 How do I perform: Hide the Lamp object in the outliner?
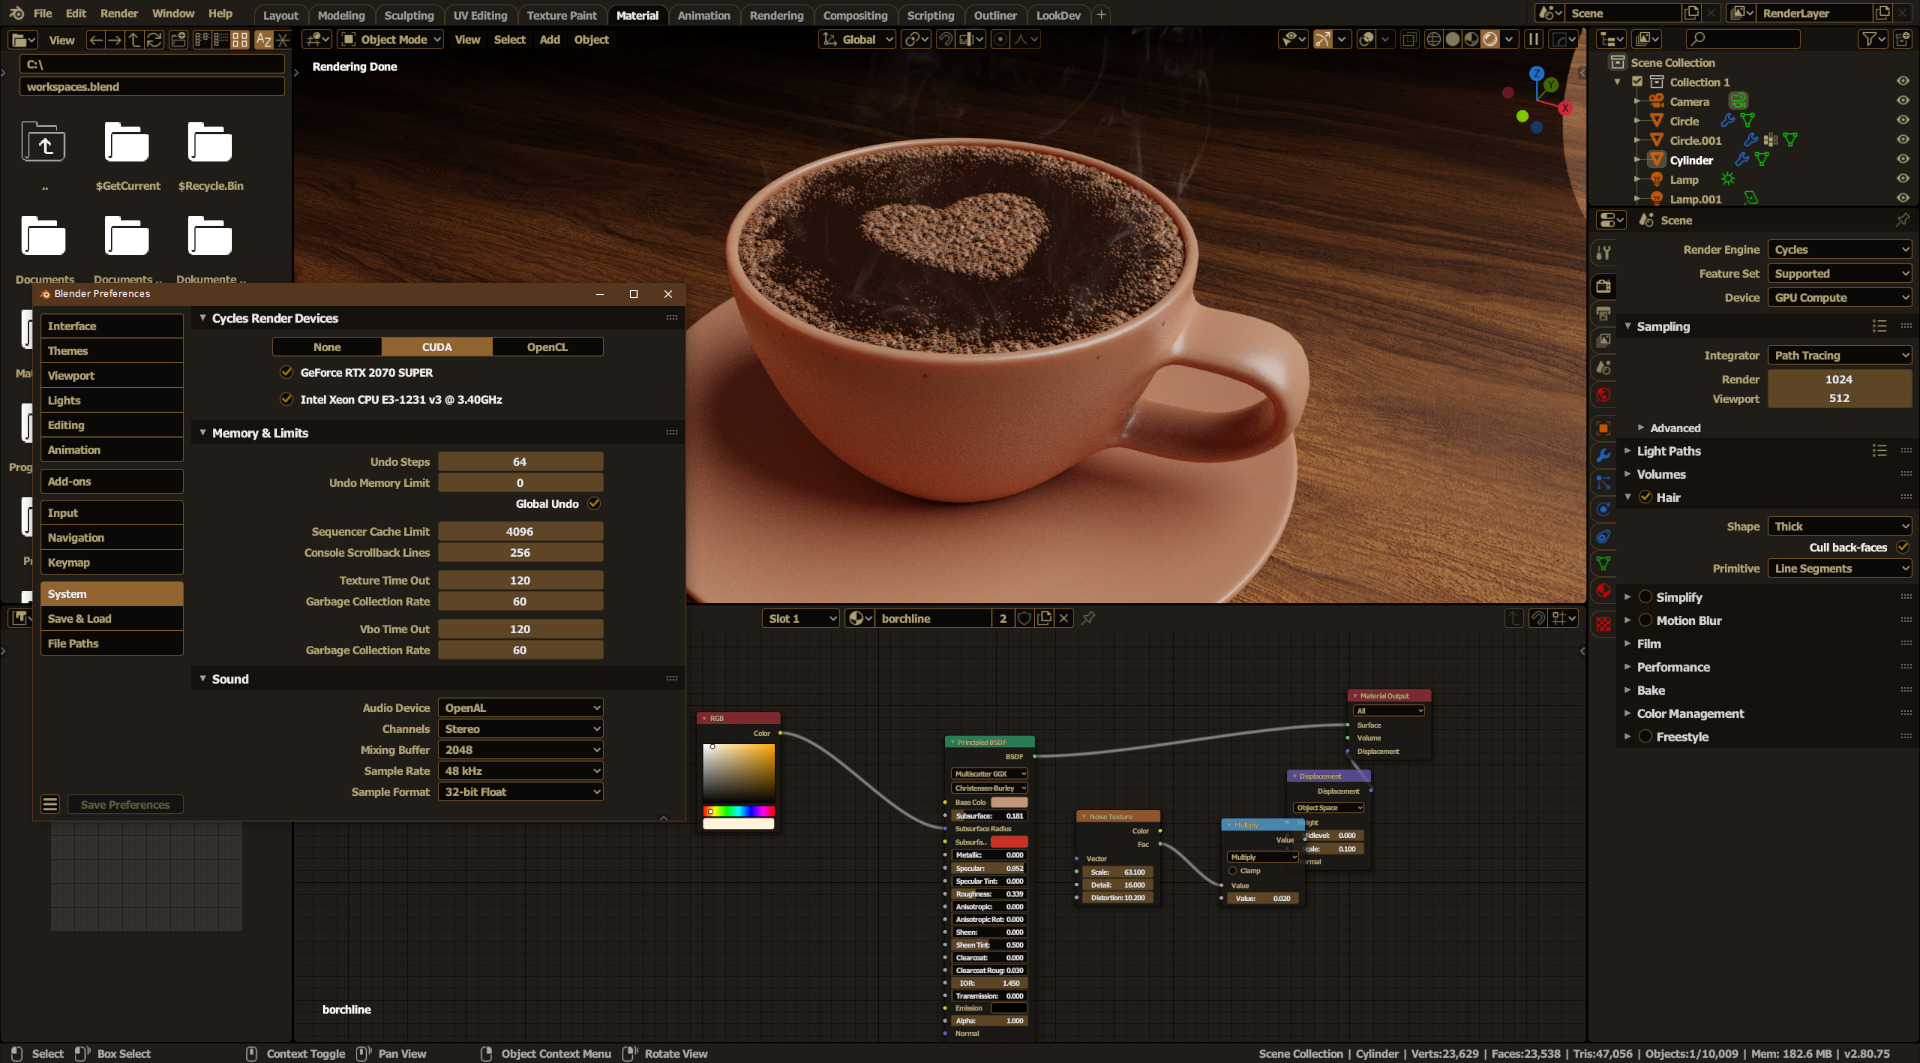pos(1901,179)
